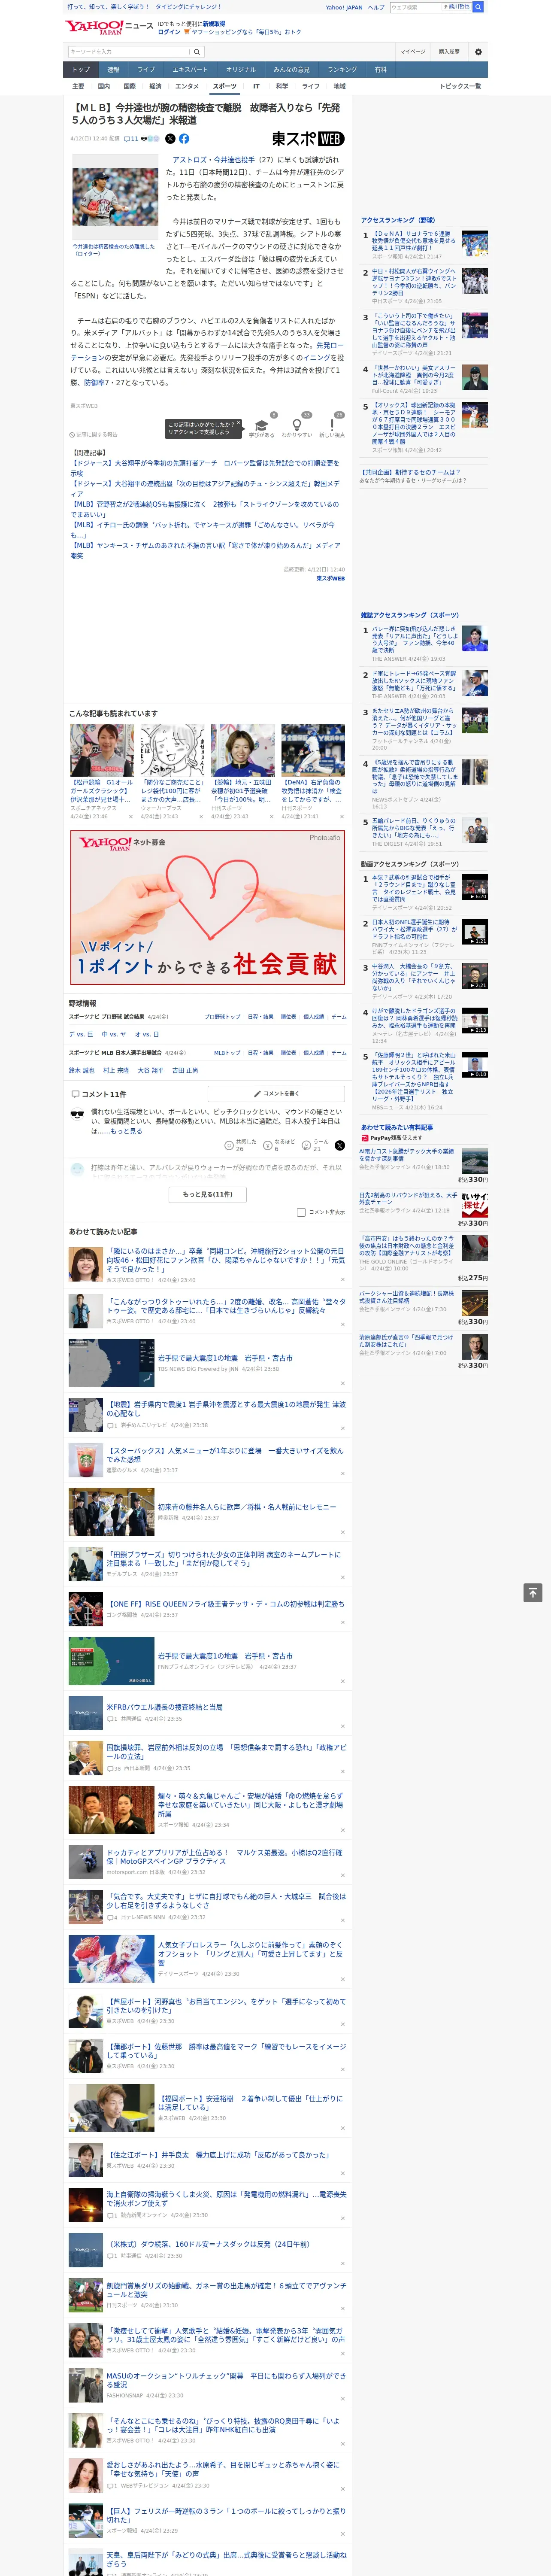
Task: Select the 国内 category tab
Action: pyautogui.click(x=104, y=87)
